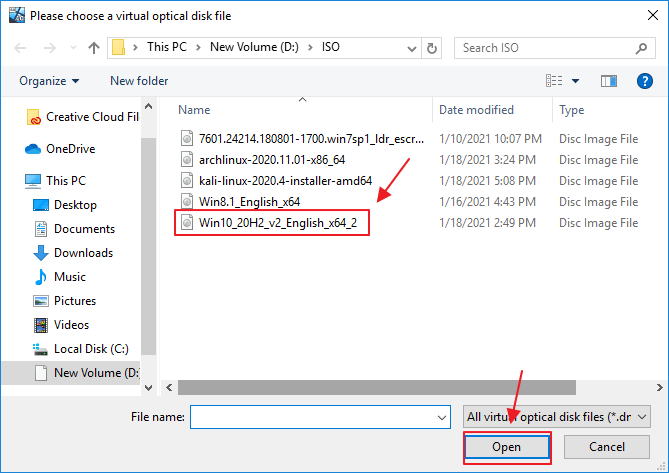Click the Local Disk (C:) drive icon
Screen dimensions: 669x473
pos(40,349)
